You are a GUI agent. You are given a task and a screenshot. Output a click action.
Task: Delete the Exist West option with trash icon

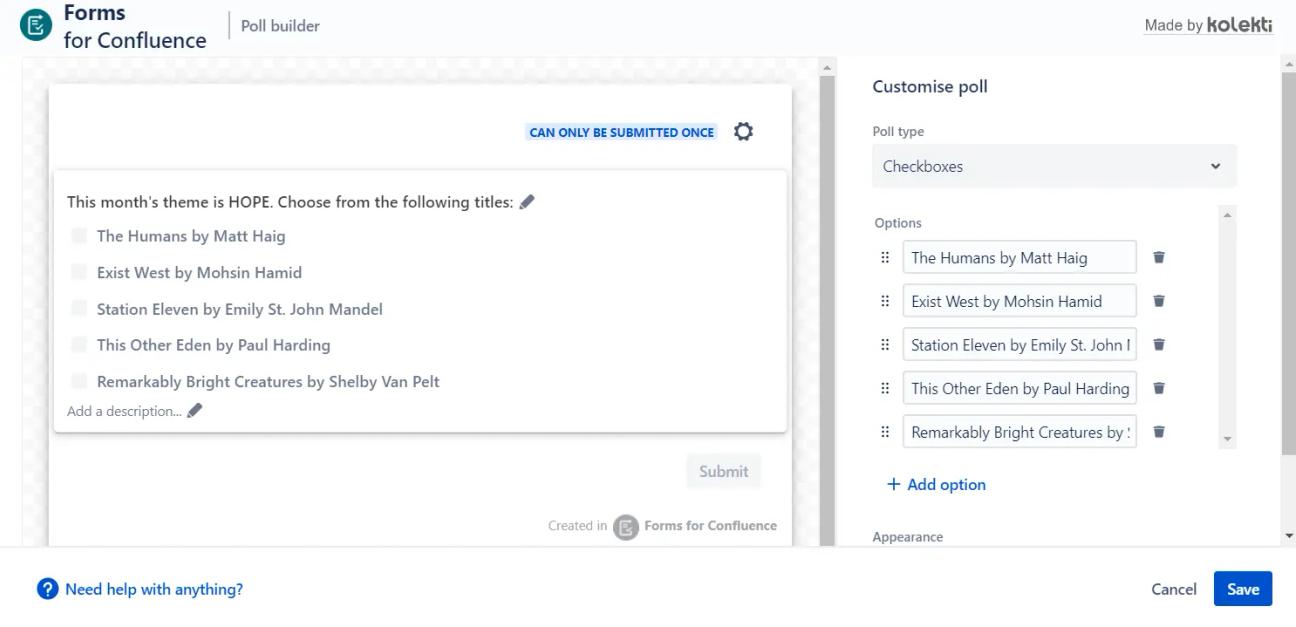(x=1159, y=301)
